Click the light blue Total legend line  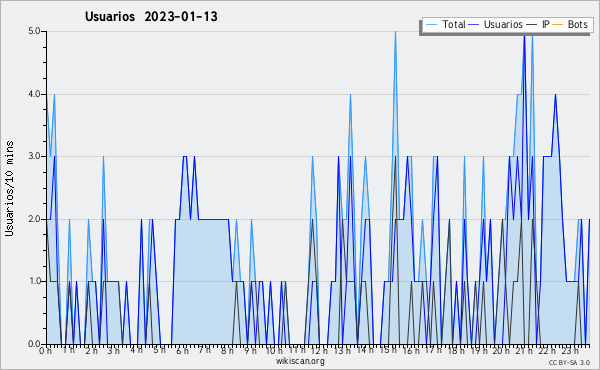431,25
